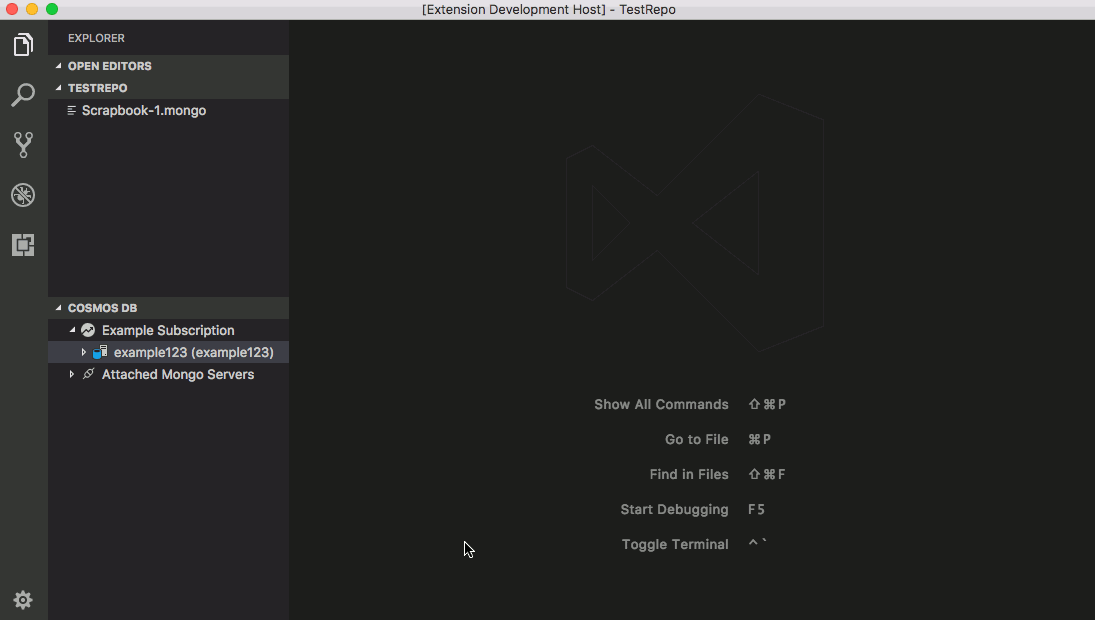Select the Example Subscription row
The image size is (1095, 620).
[x=168, y=330]
